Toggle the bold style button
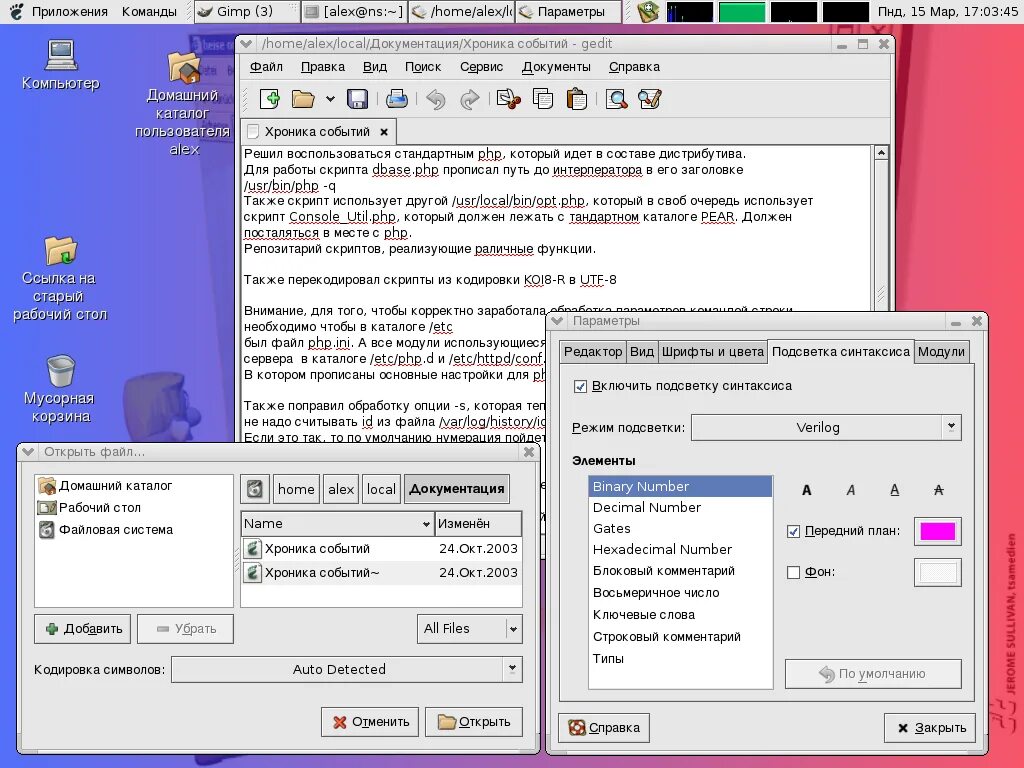Screen dimensions: 1024x768 coord(807,490)
